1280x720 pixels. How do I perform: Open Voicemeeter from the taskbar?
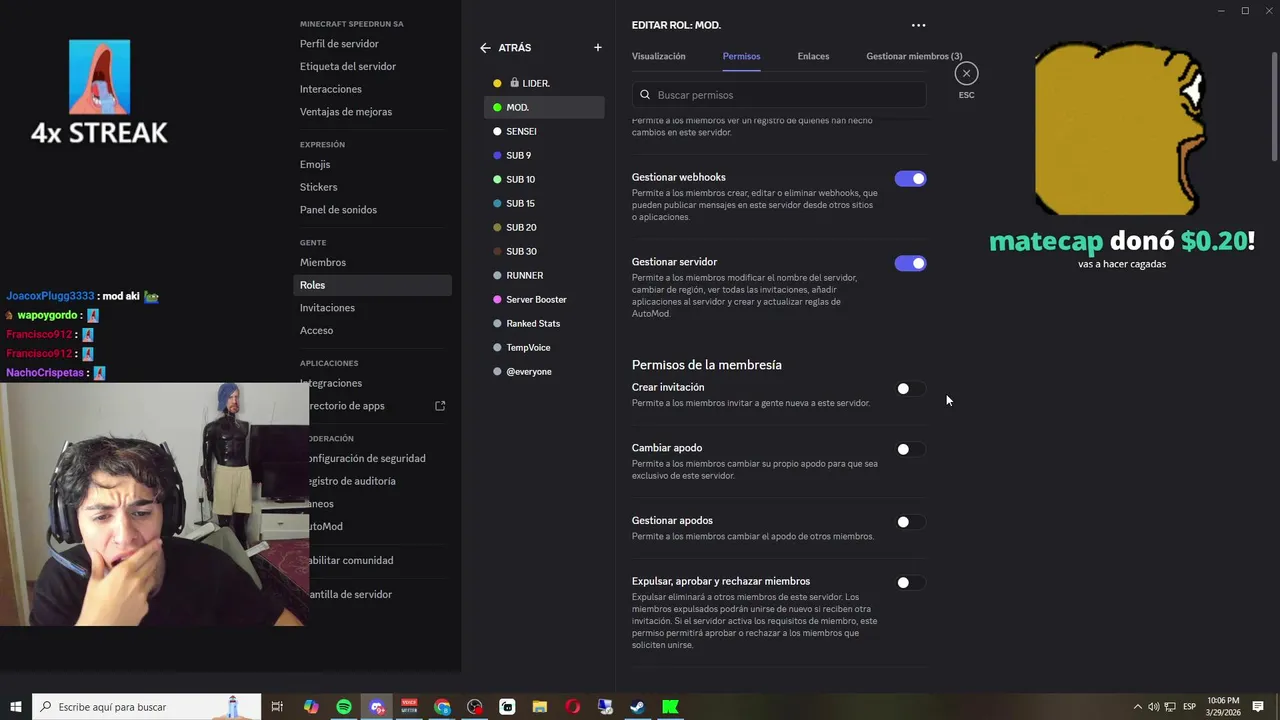click(x=409, y=707)
